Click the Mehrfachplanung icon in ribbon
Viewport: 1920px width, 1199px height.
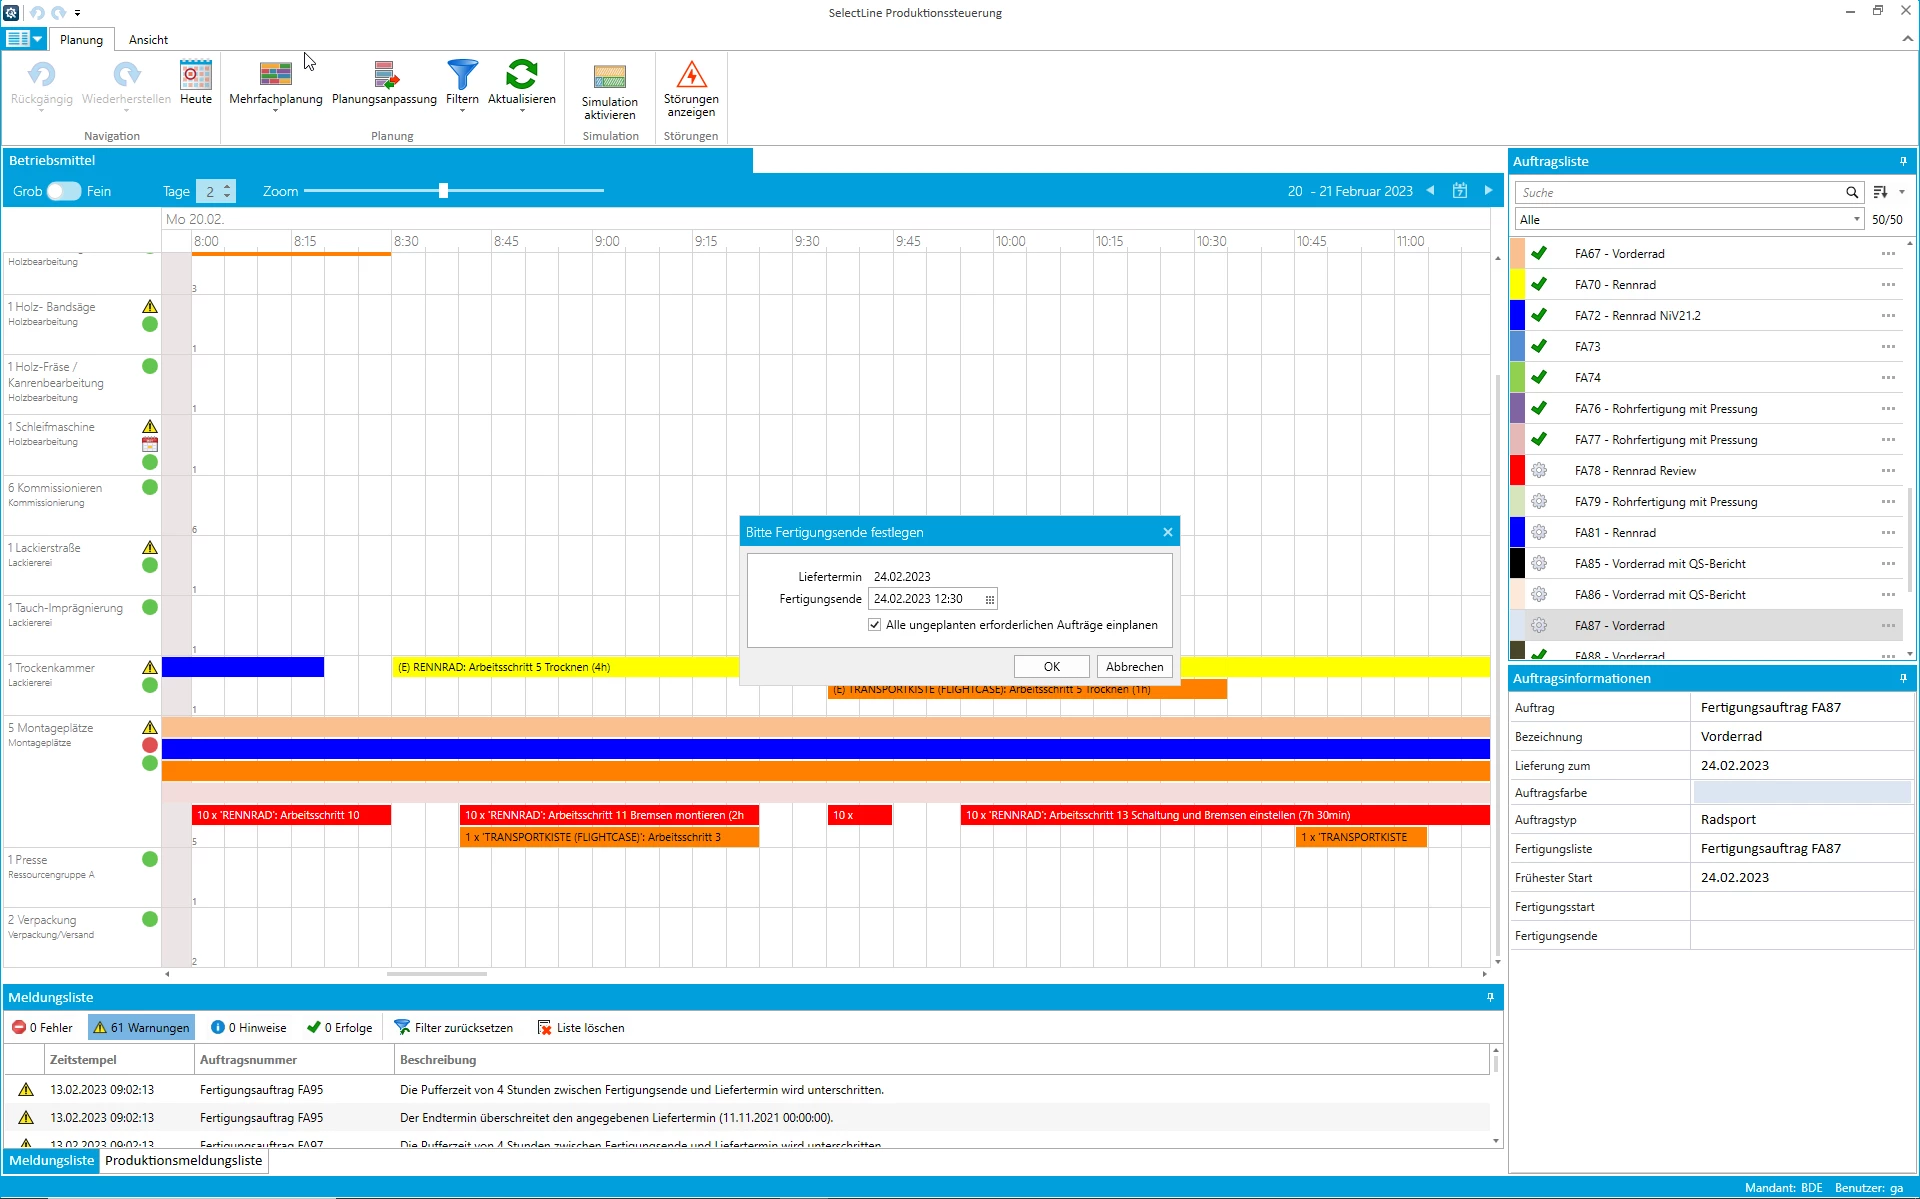click(275, 79)
